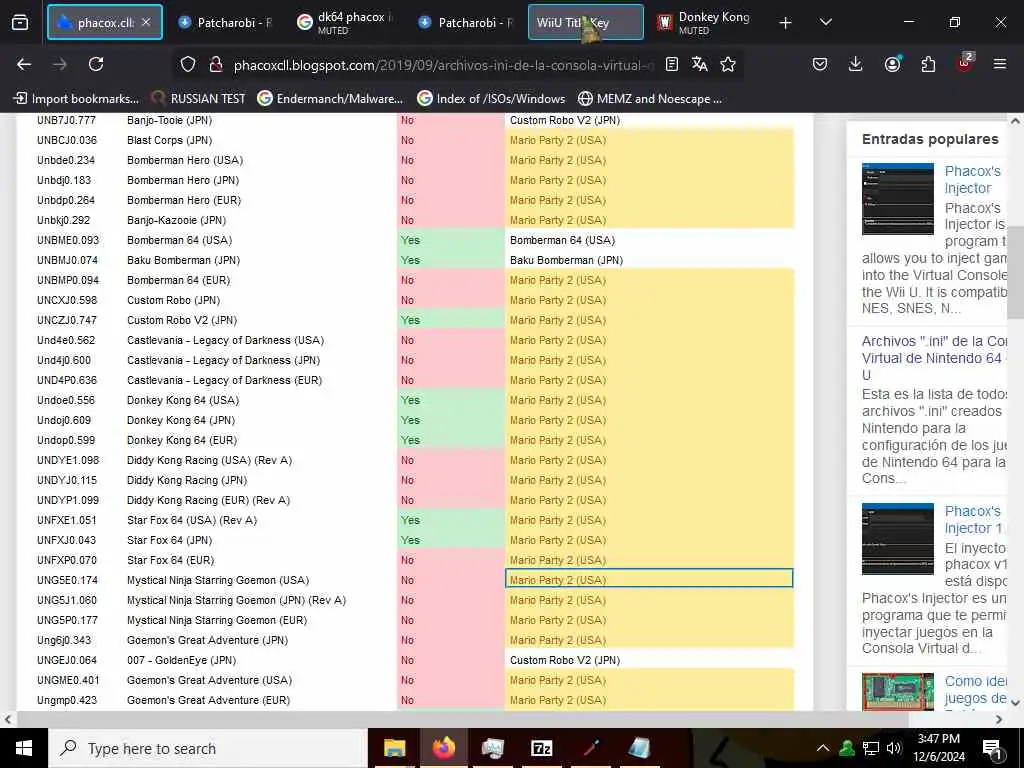
Task: Save page to Pocket icon
Action: (x=820, y=64)
